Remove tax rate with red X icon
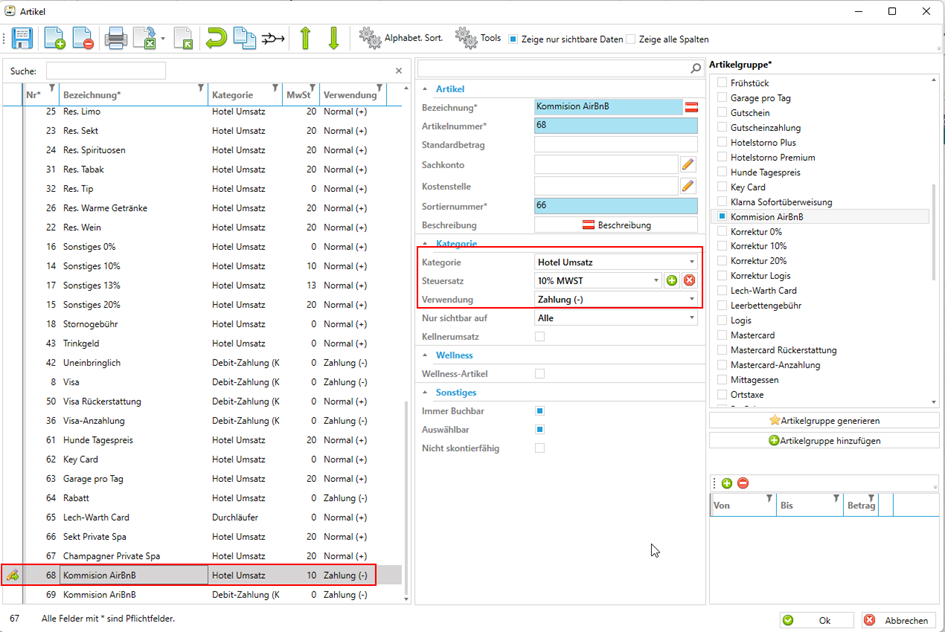The height and width of the screenshot is (632, 945). point(689,281)
